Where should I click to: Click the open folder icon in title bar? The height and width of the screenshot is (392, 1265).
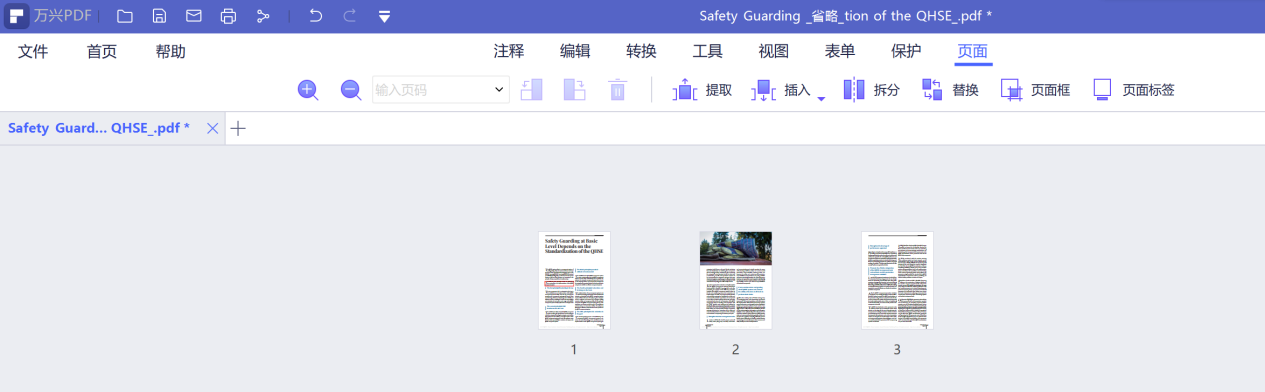[x=125, y=16]
